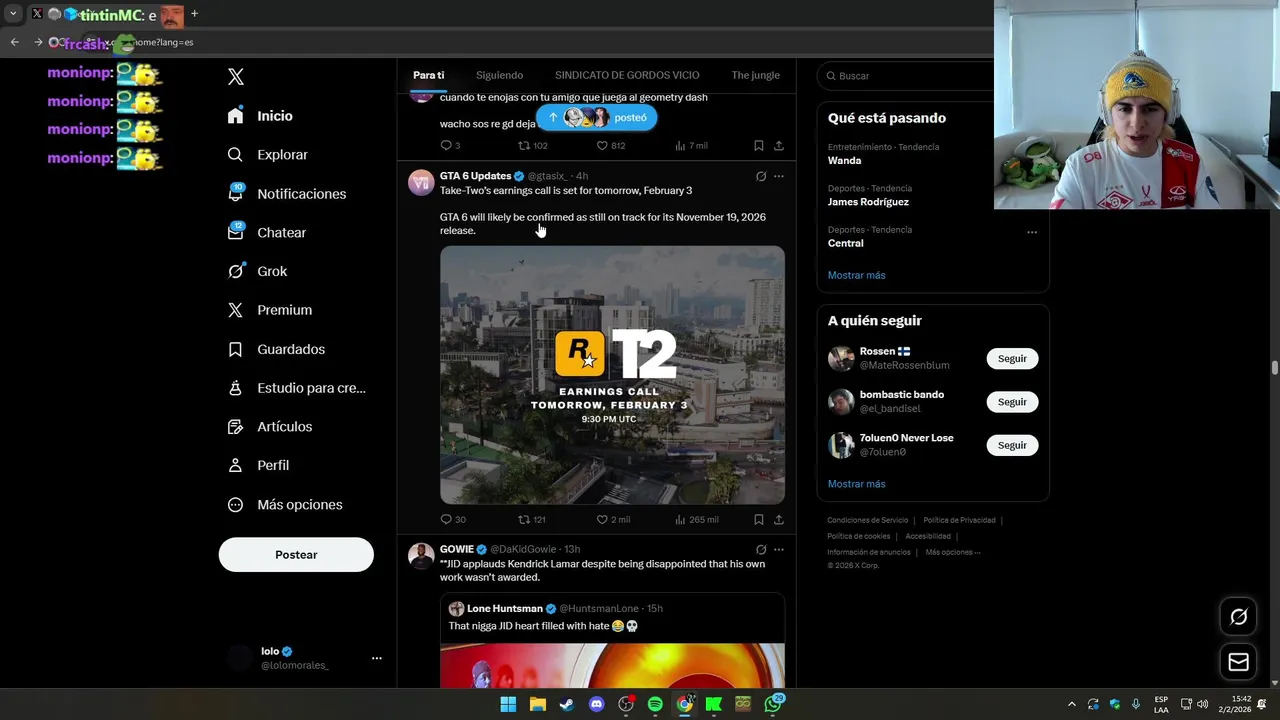Open Grok from the sidebar

coord(257,271)
